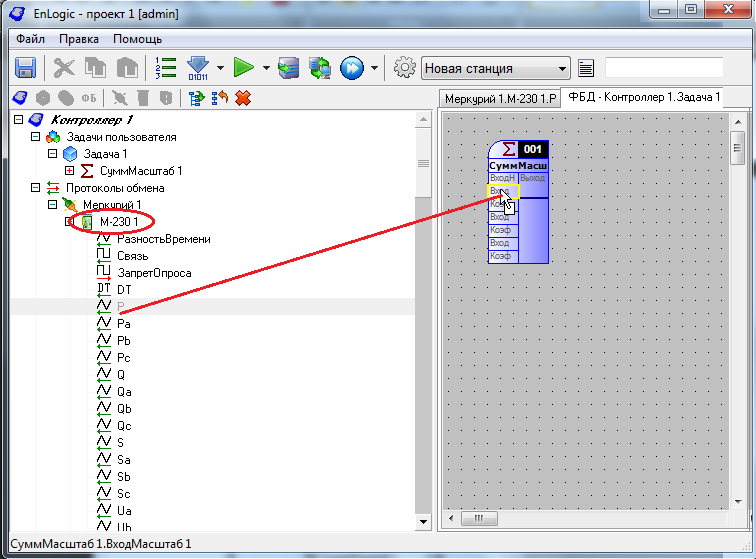Select the DT item in tree
The width and height of the screenshot is (756, 559).
click(x=124, y=289)
